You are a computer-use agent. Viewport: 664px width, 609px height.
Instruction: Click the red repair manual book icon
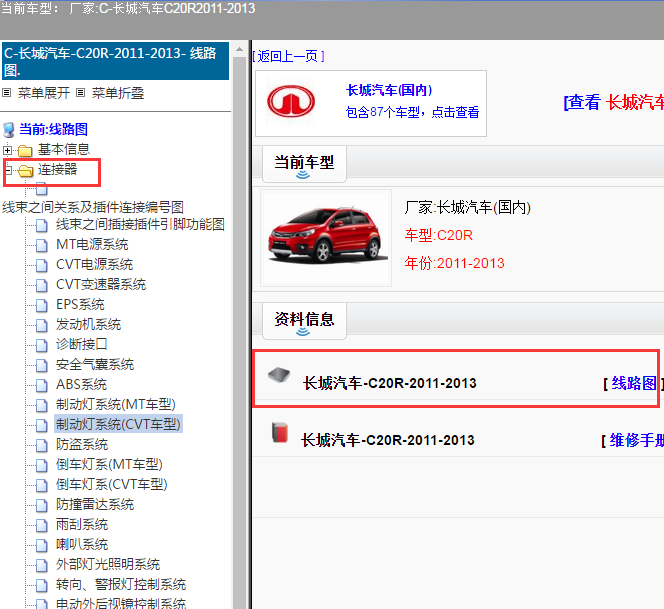[280, 432]
